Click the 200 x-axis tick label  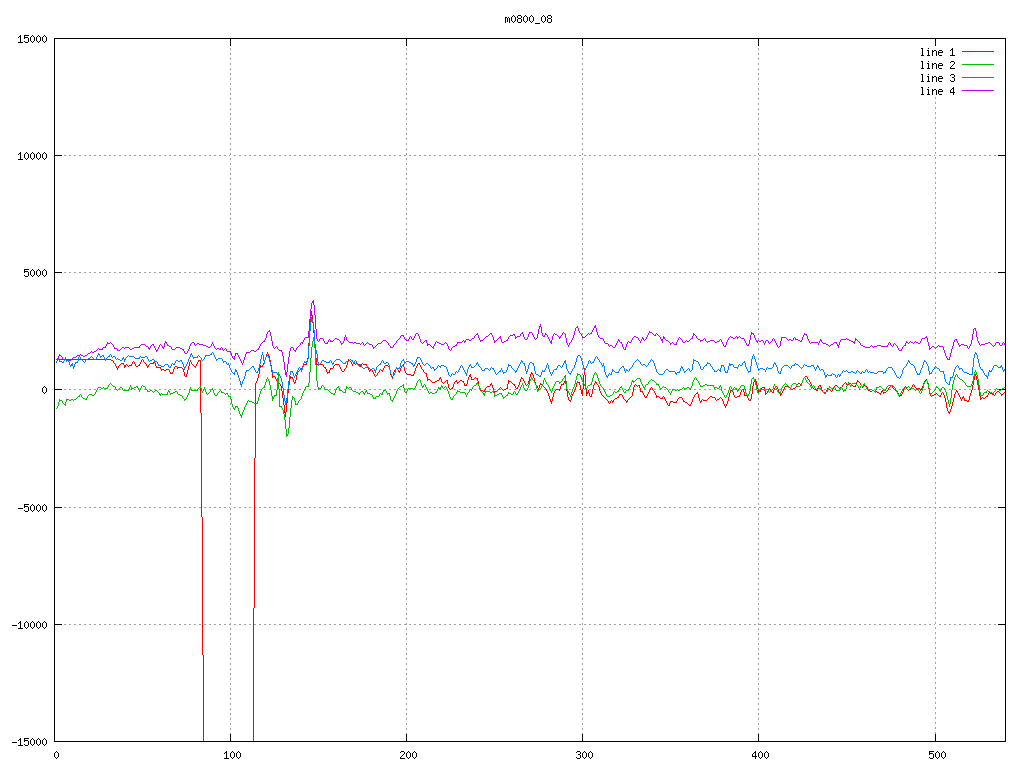click(407, 756)
